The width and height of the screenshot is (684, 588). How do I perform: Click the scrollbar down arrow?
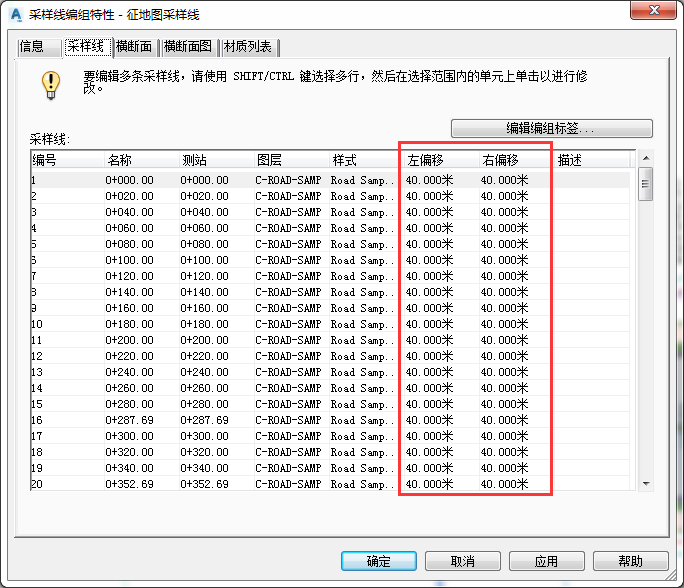pyautogui.click(x=646, y=483)
